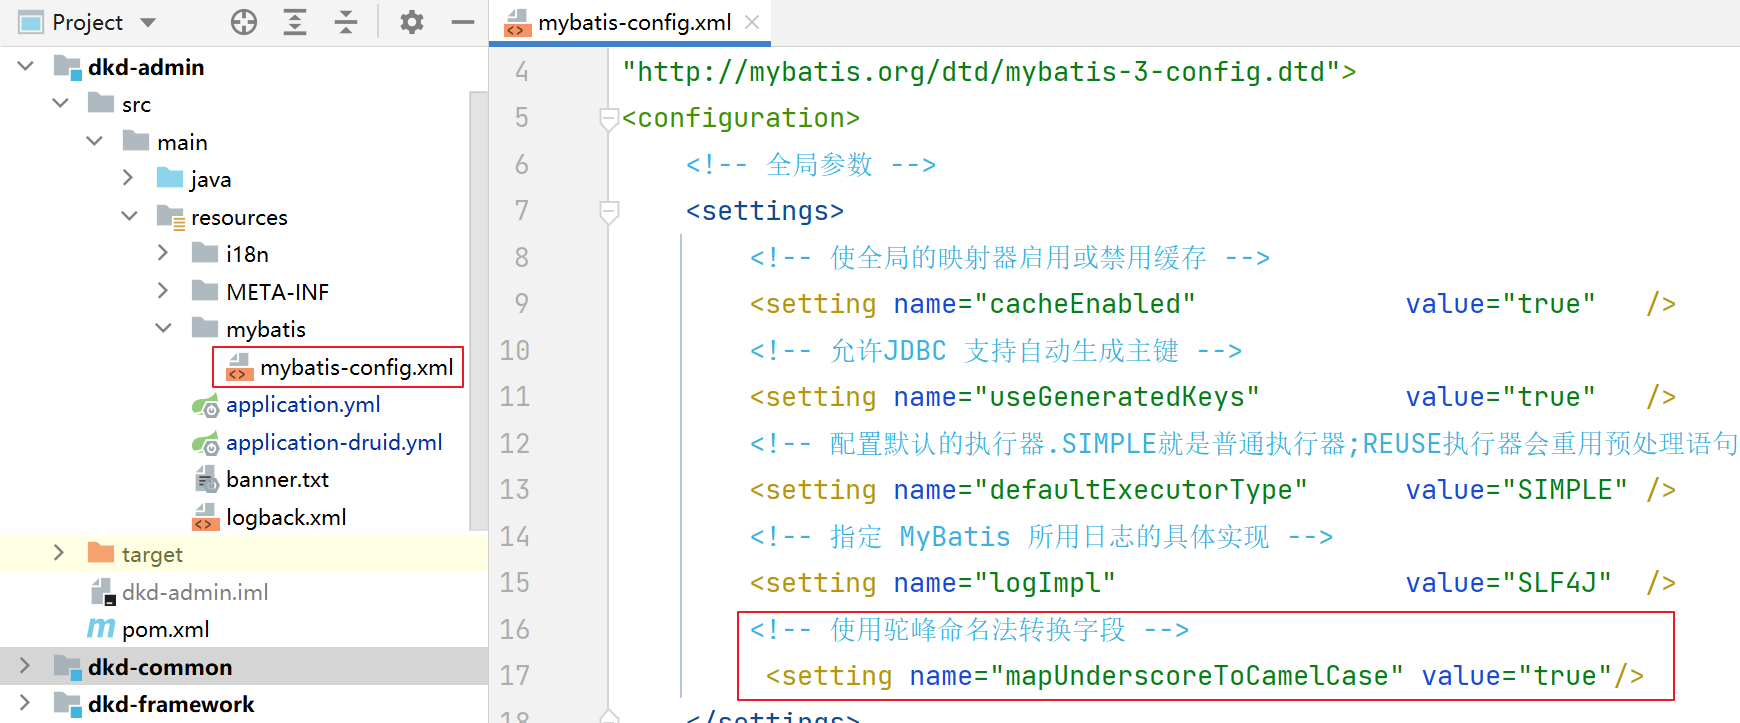Expand the dkd-framework module
Viewport: 1740px width, 723px height.
click(26, 704)
